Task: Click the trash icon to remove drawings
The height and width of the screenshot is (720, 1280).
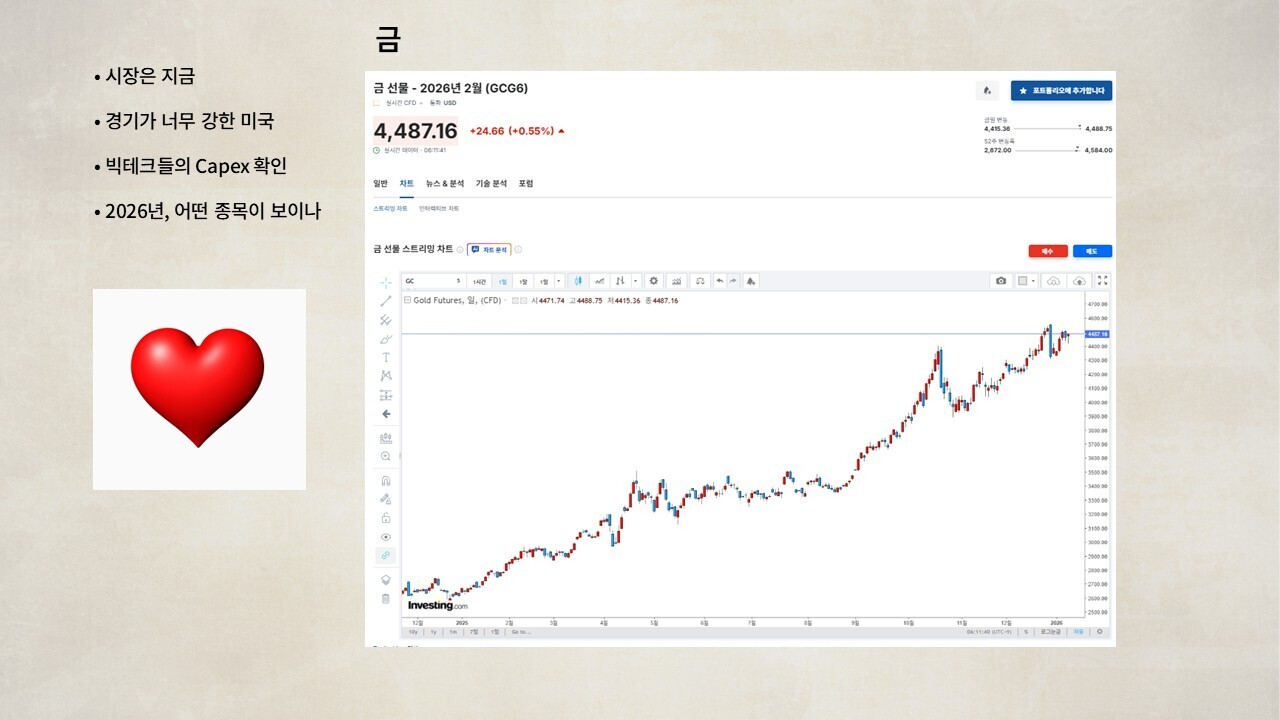Action: (386, 599)
